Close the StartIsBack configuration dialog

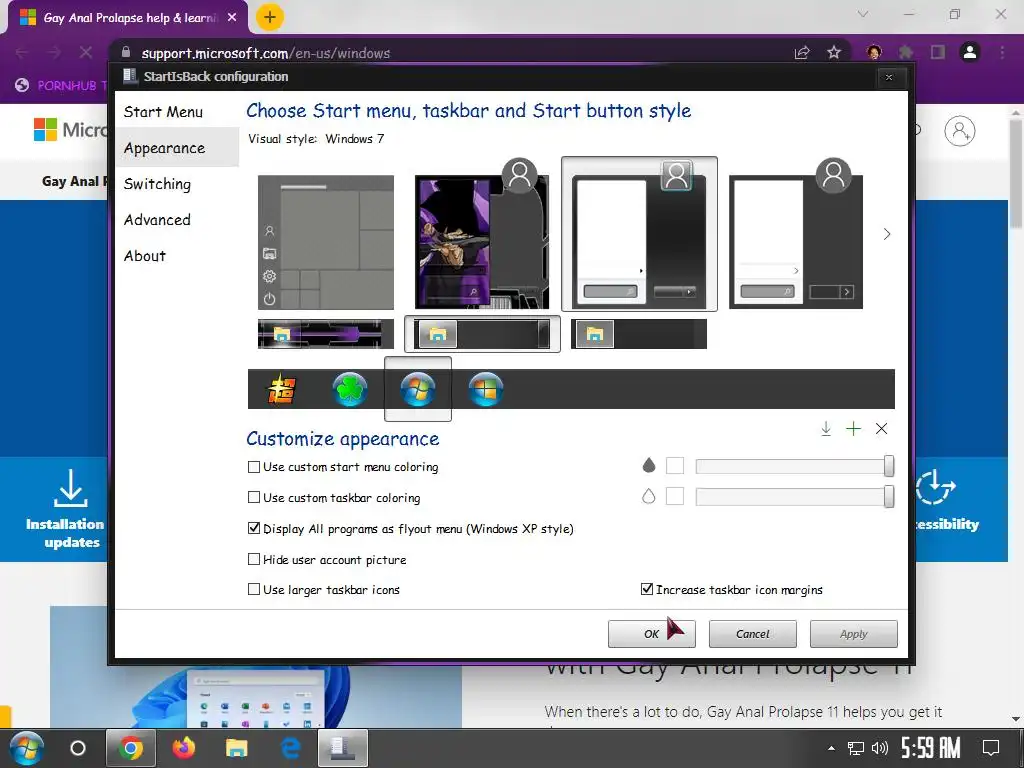tap(889, 77)
